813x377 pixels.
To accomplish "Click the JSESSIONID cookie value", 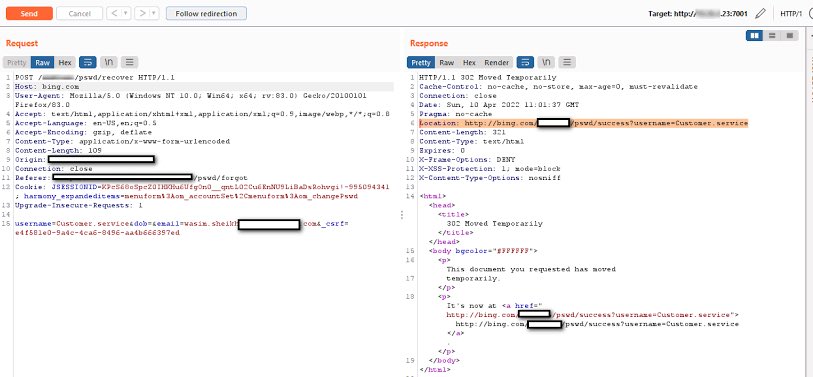I will coord(245,187).
